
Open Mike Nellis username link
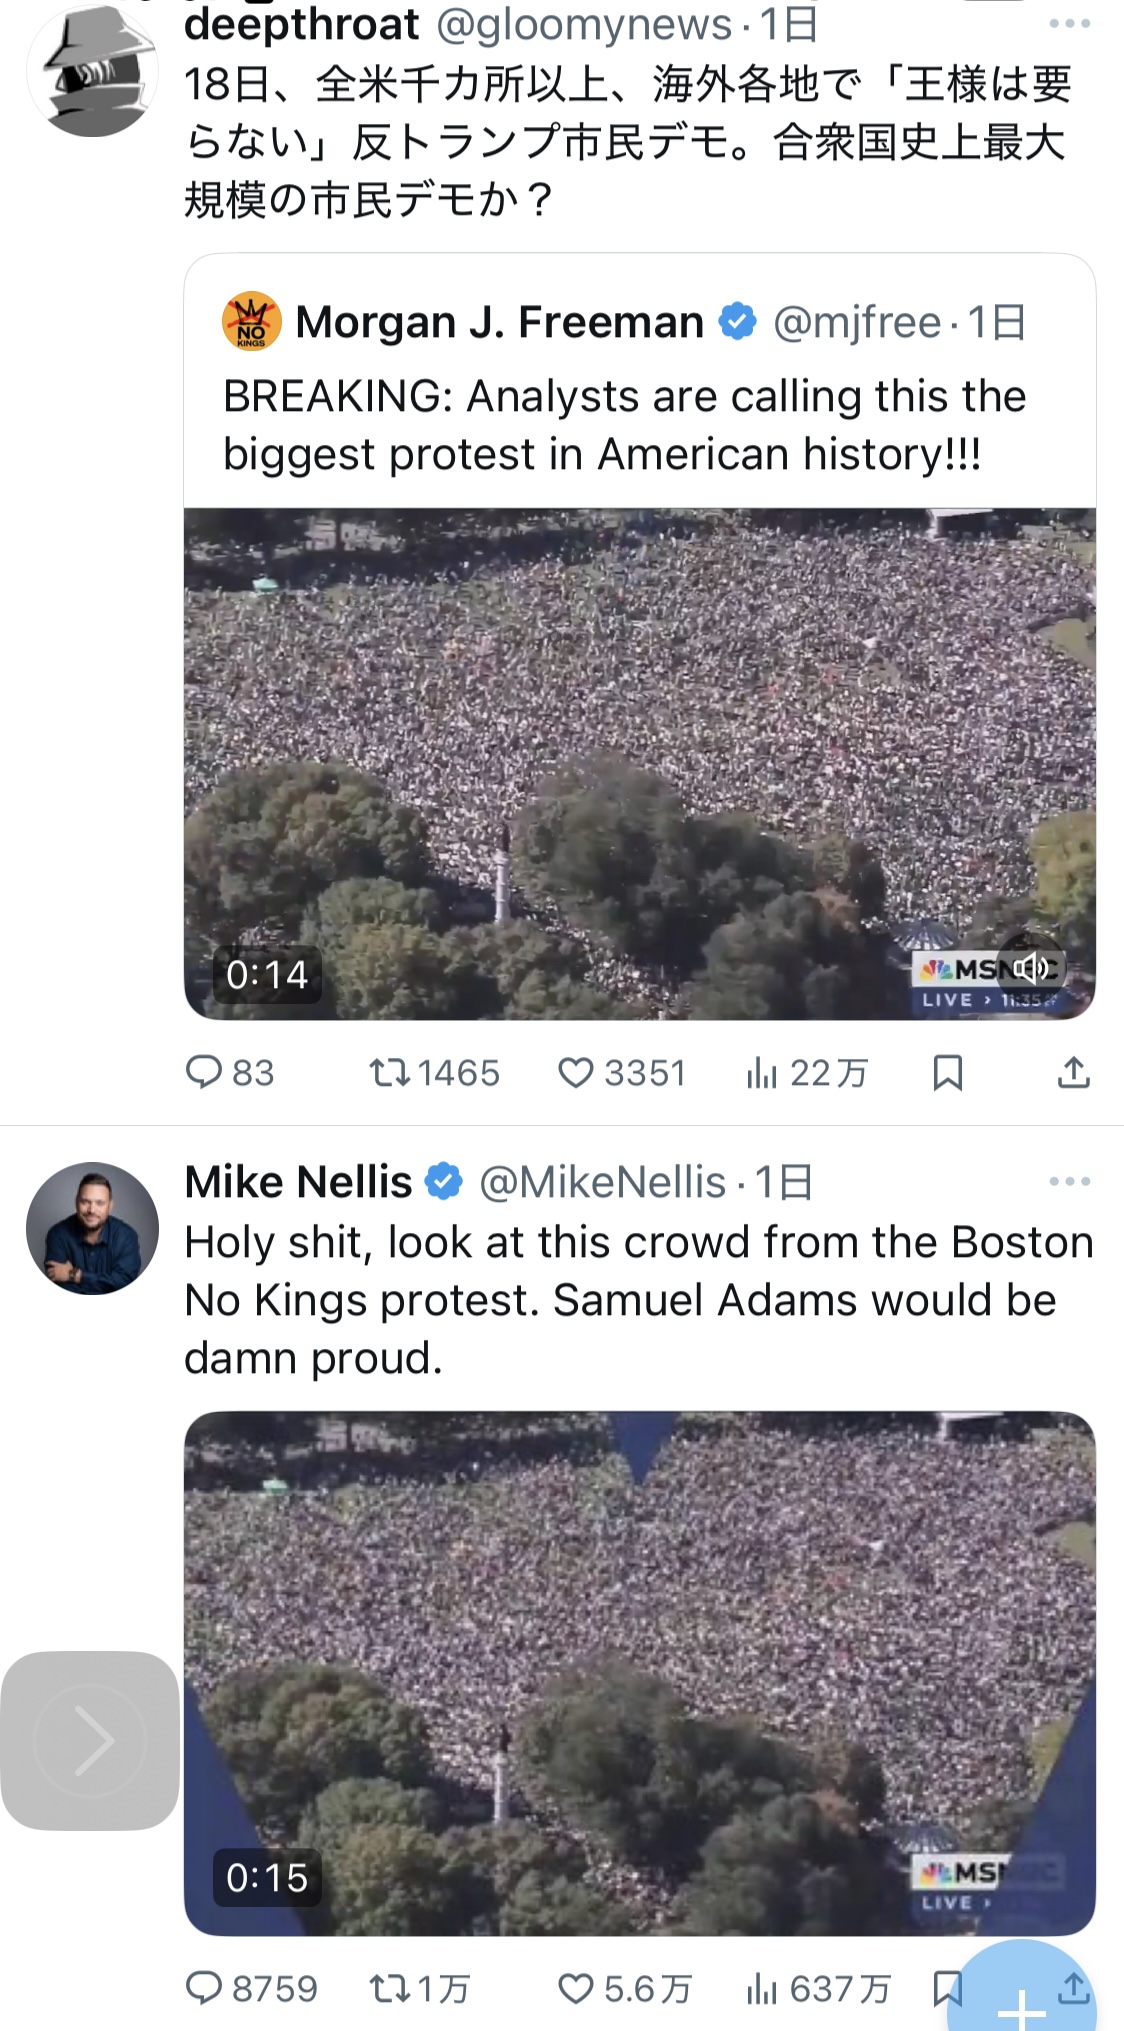click(x=298, y=1182)
